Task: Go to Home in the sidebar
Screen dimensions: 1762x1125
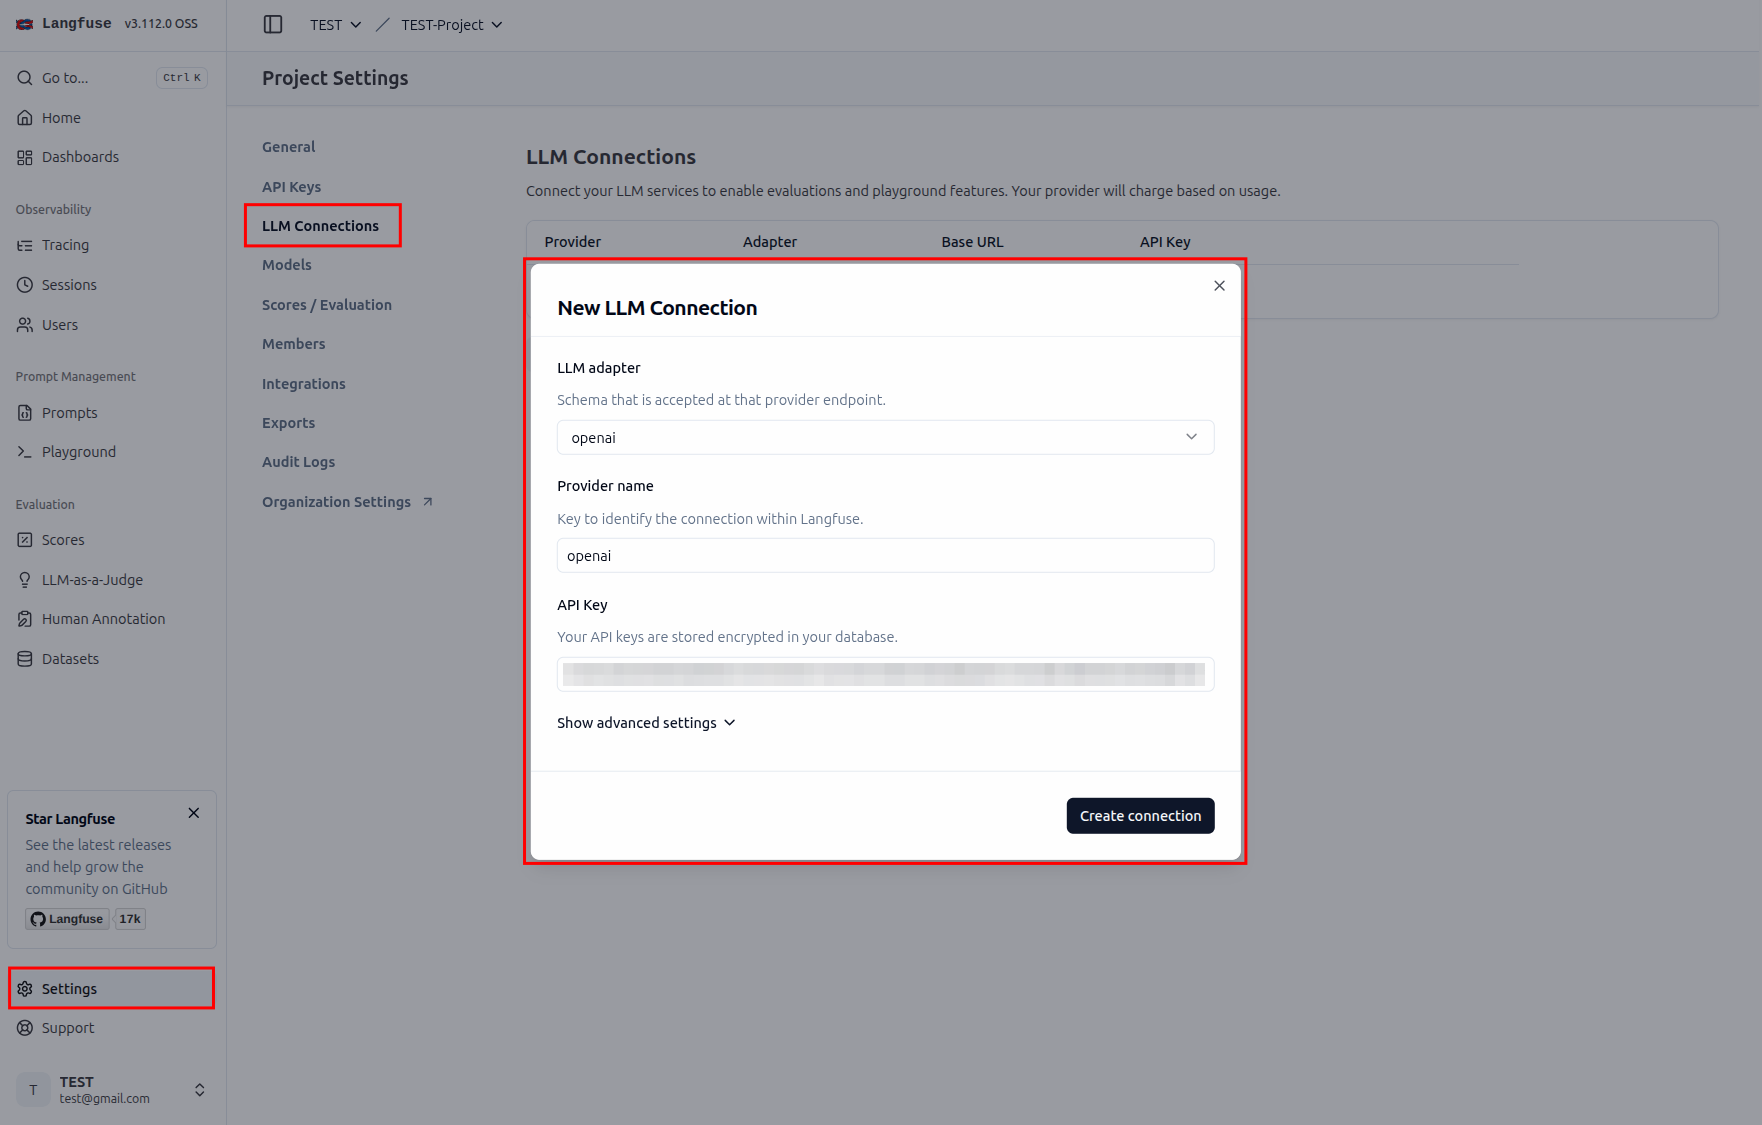Action: [x=61, y=118]
